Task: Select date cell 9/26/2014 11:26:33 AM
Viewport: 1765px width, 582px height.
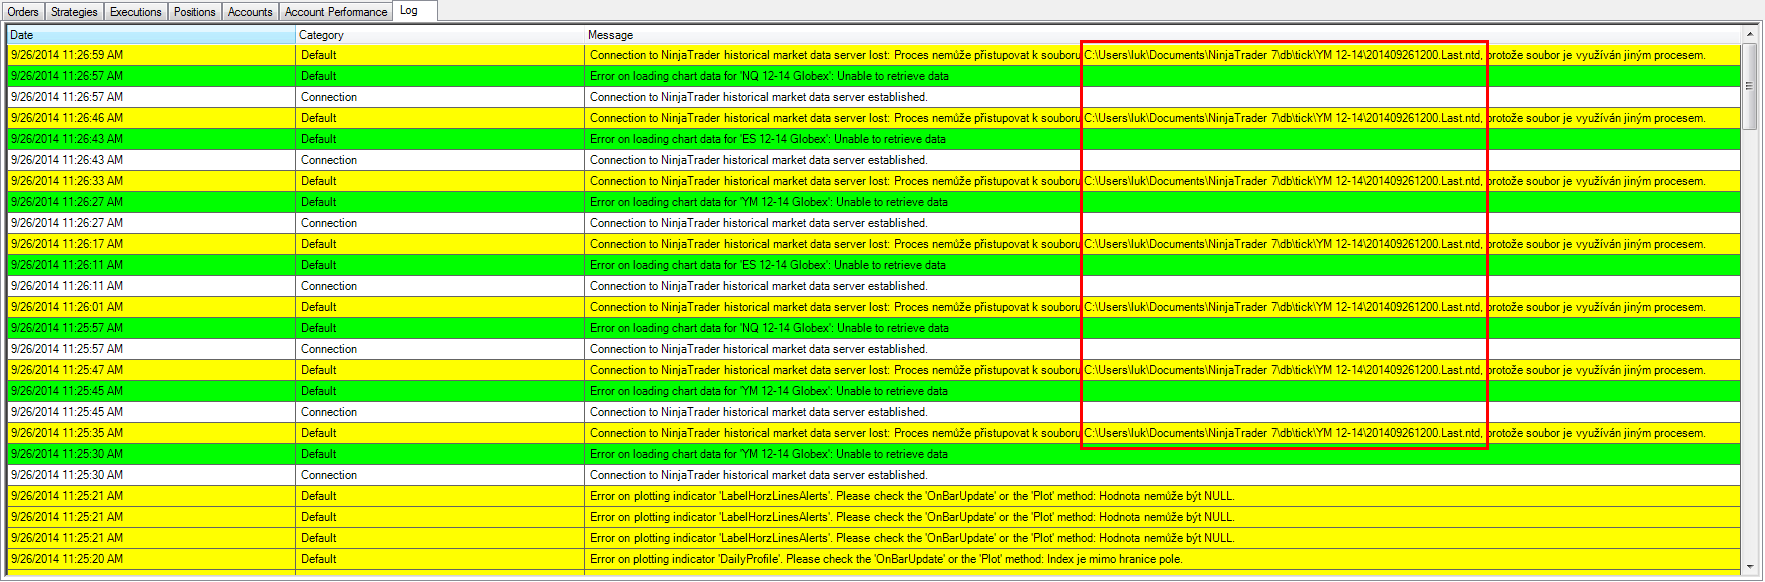Action: (151, 181)
